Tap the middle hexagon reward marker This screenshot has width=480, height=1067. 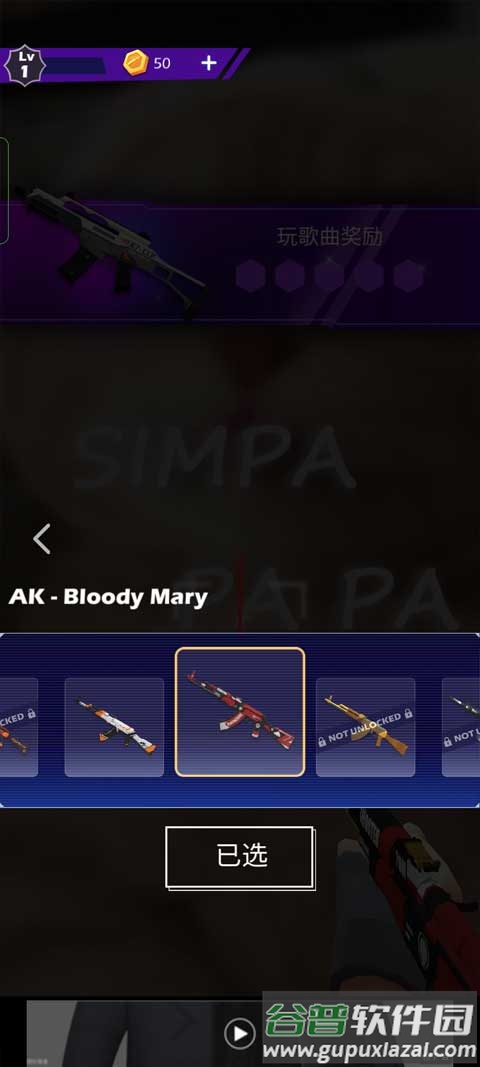tap(329, 276)
